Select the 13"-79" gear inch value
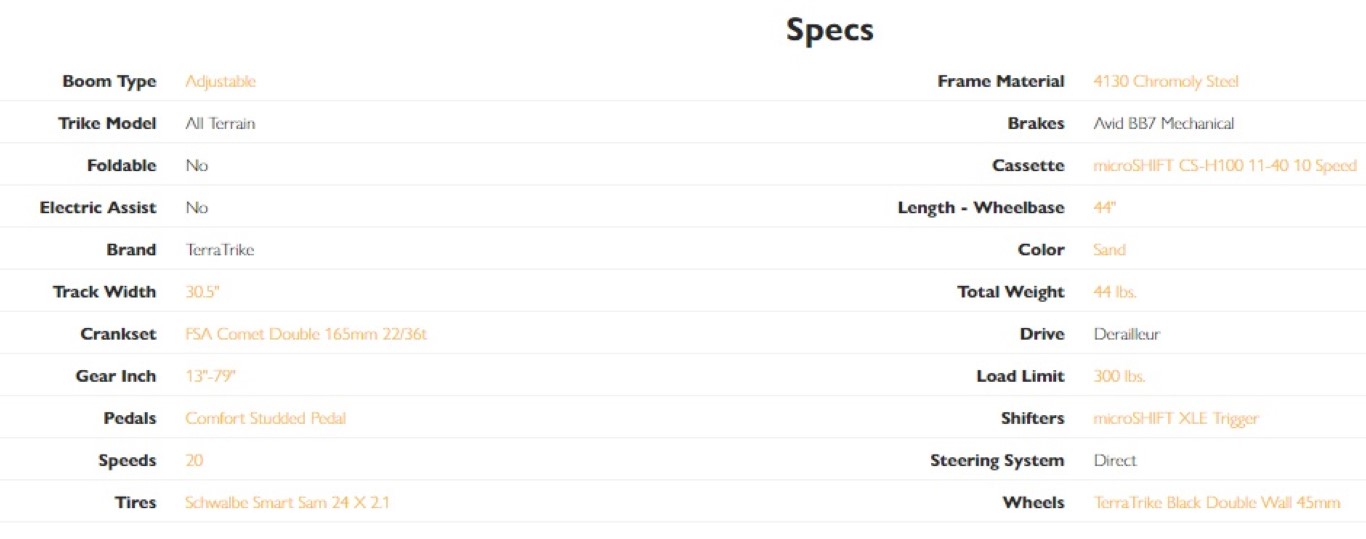 tap(210, 375)
